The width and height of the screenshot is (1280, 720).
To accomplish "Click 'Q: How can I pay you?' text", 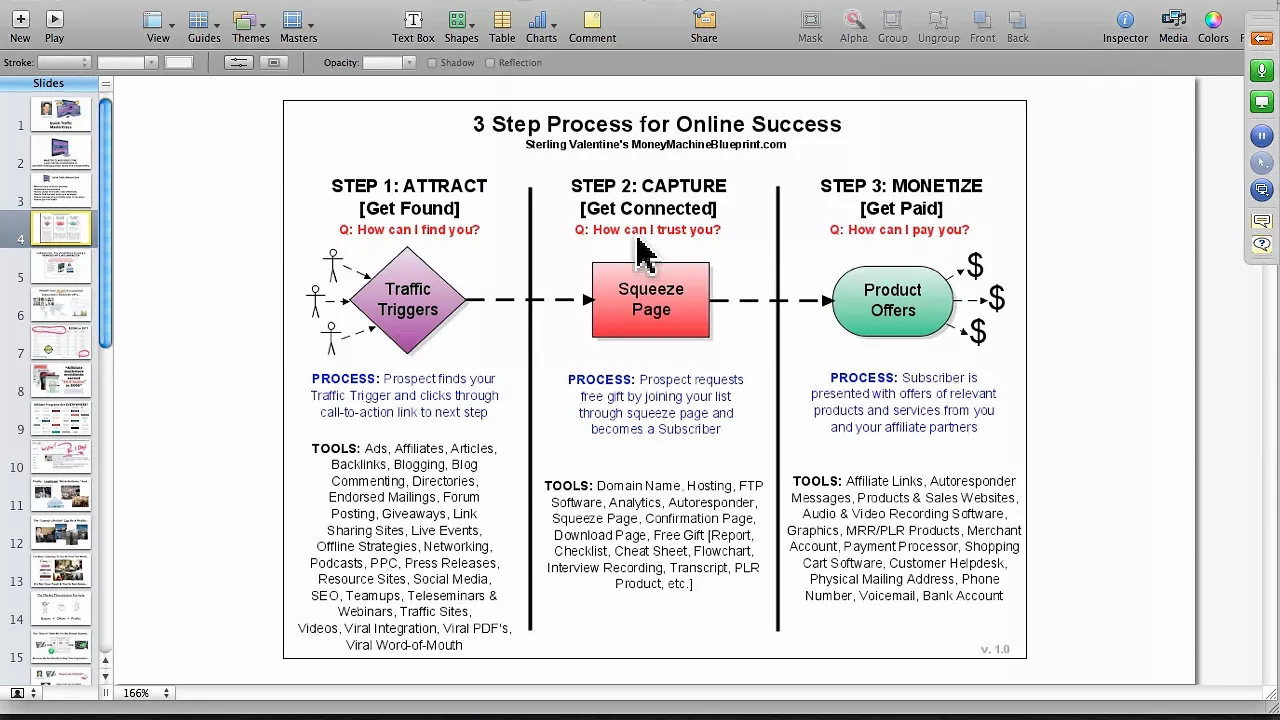I will point(899,230).
